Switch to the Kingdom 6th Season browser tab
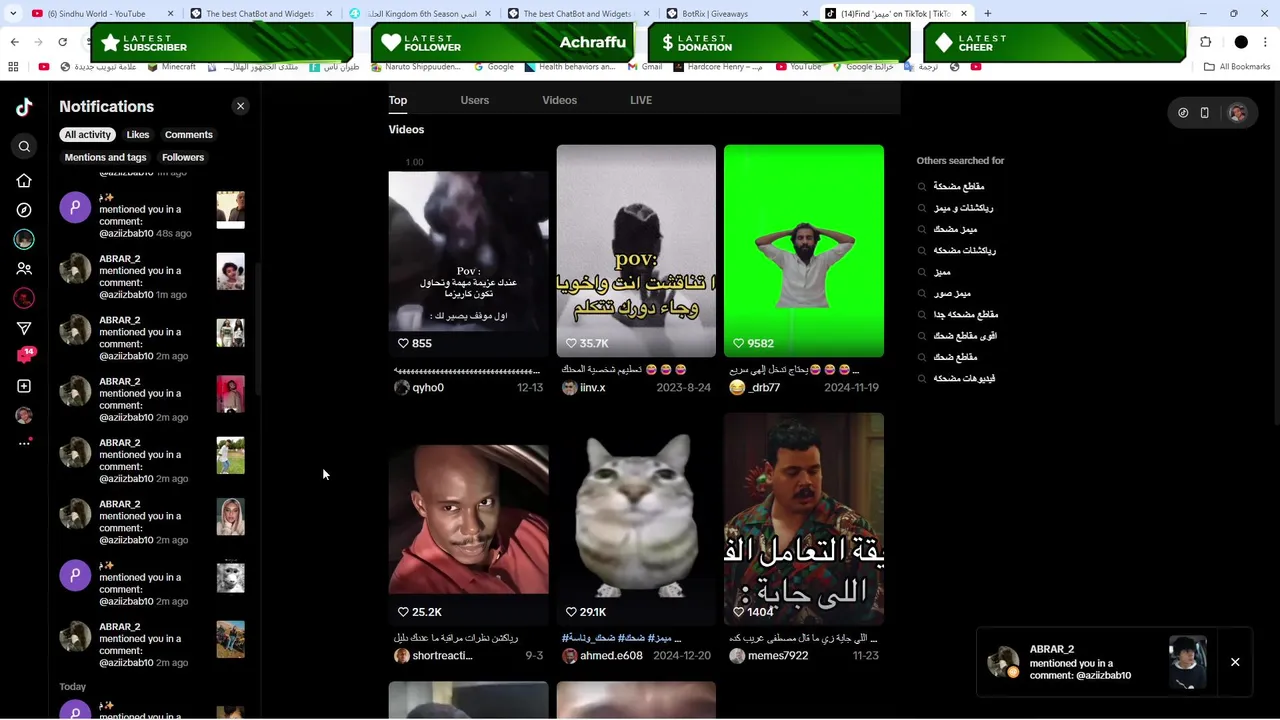The height and width of the screenshot is (720, 1280). coord(420,14)
